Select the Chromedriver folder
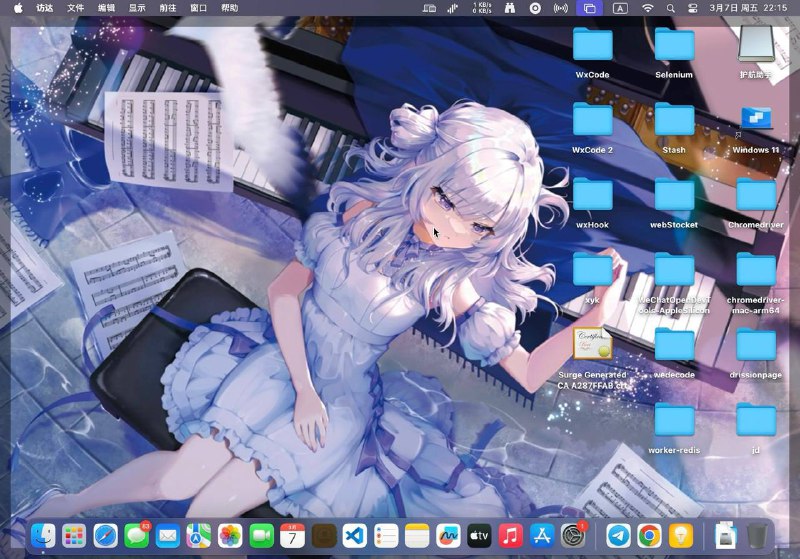Screen dimensions: 800x559 756,194
